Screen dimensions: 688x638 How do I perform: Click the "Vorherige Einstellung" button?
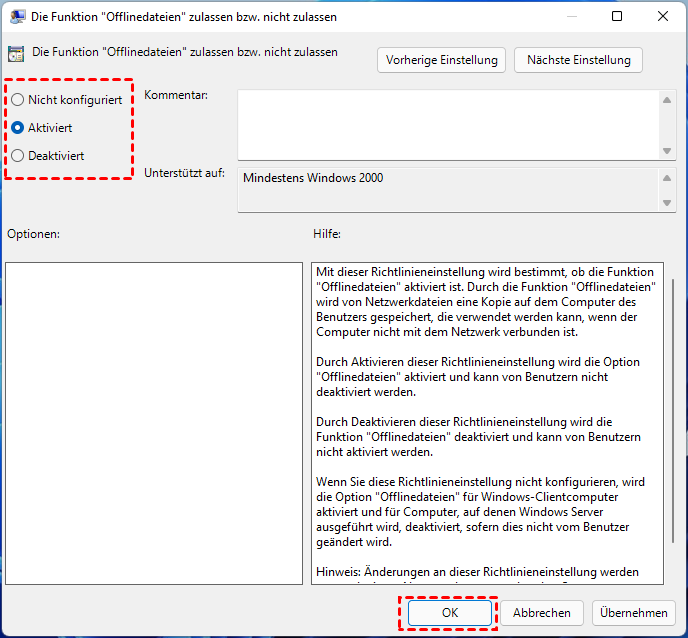(x=441, y=60)
